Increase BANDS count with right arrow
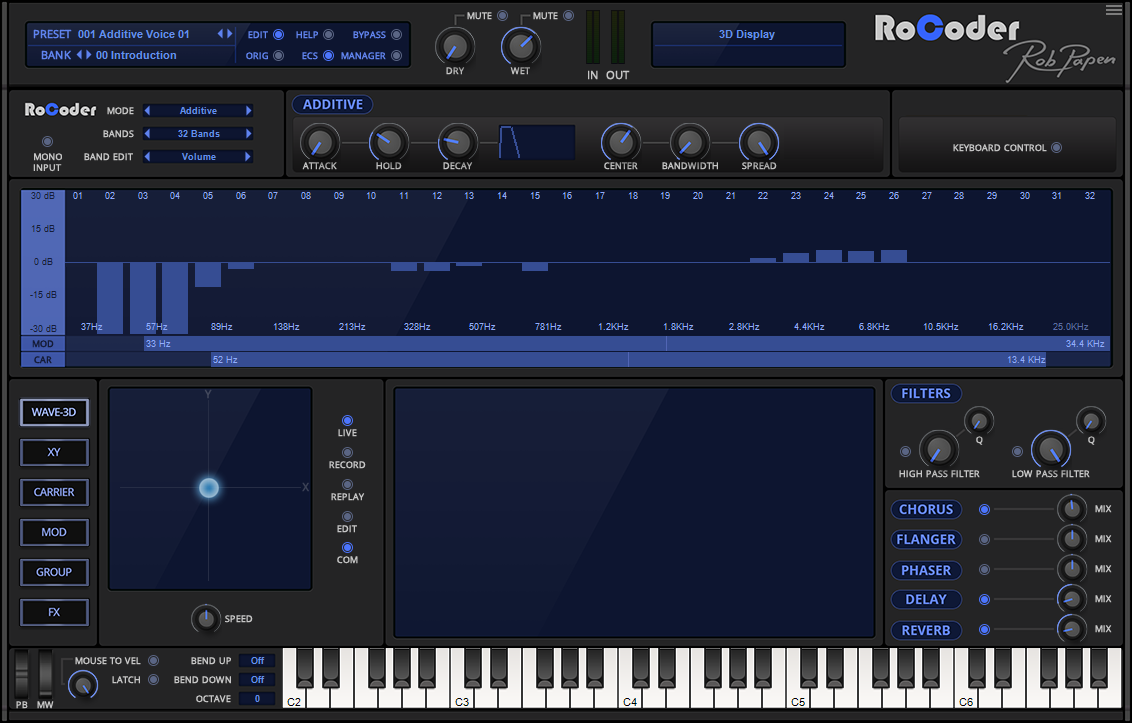Viewport: 1132px width, 723px height. point(248,134)
